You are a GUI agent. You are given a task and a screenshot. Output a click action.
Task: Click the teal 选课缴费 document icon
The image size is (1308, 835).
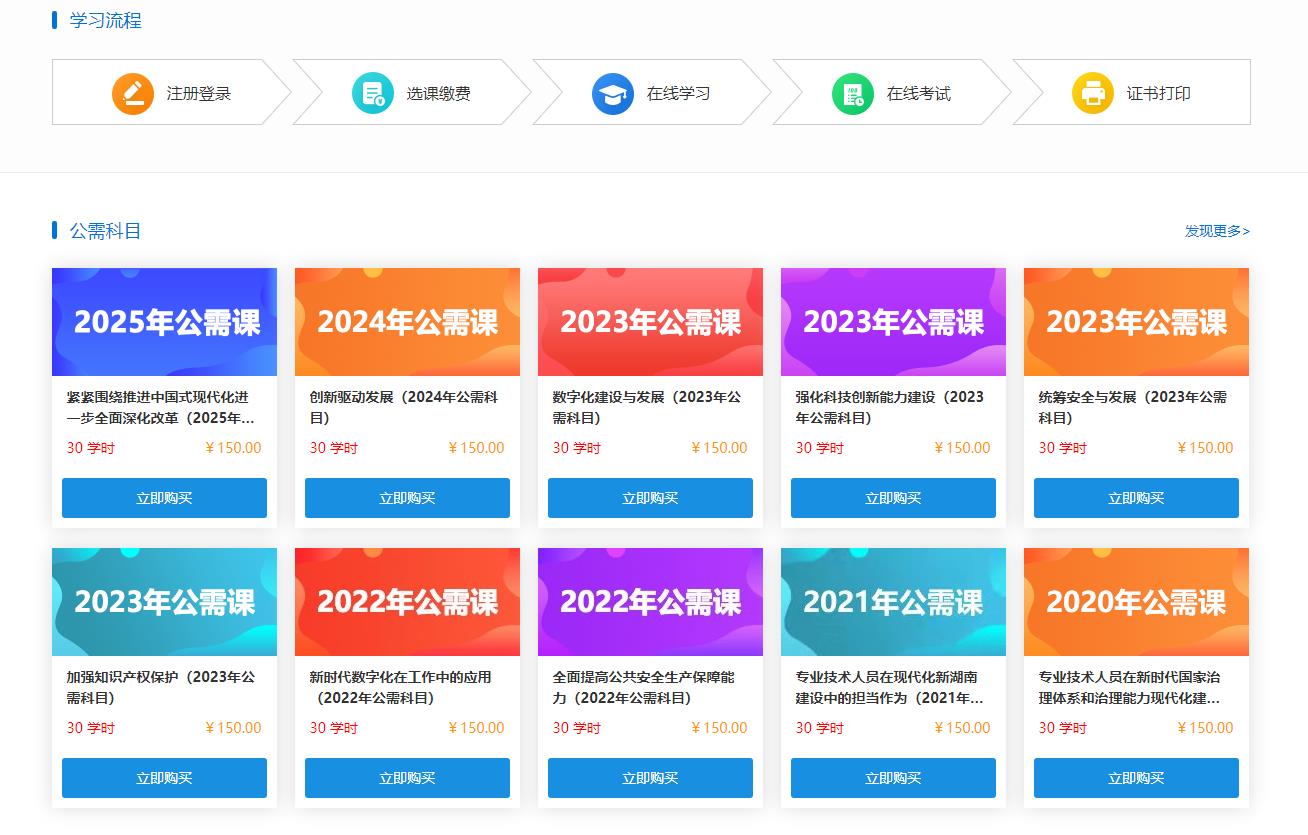(373, 94)
